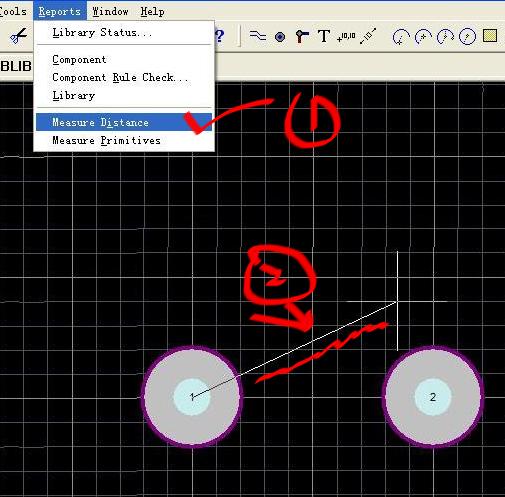Select the Place Full Circle tool
Viewport: 505px width, 497px height.
click(467, 37)
